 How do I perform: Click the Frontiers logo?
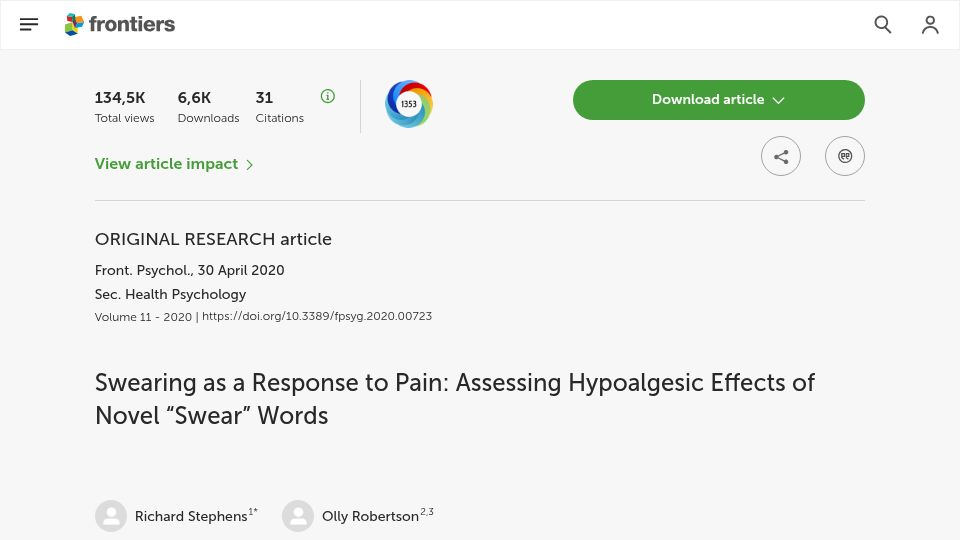(120, 24)
